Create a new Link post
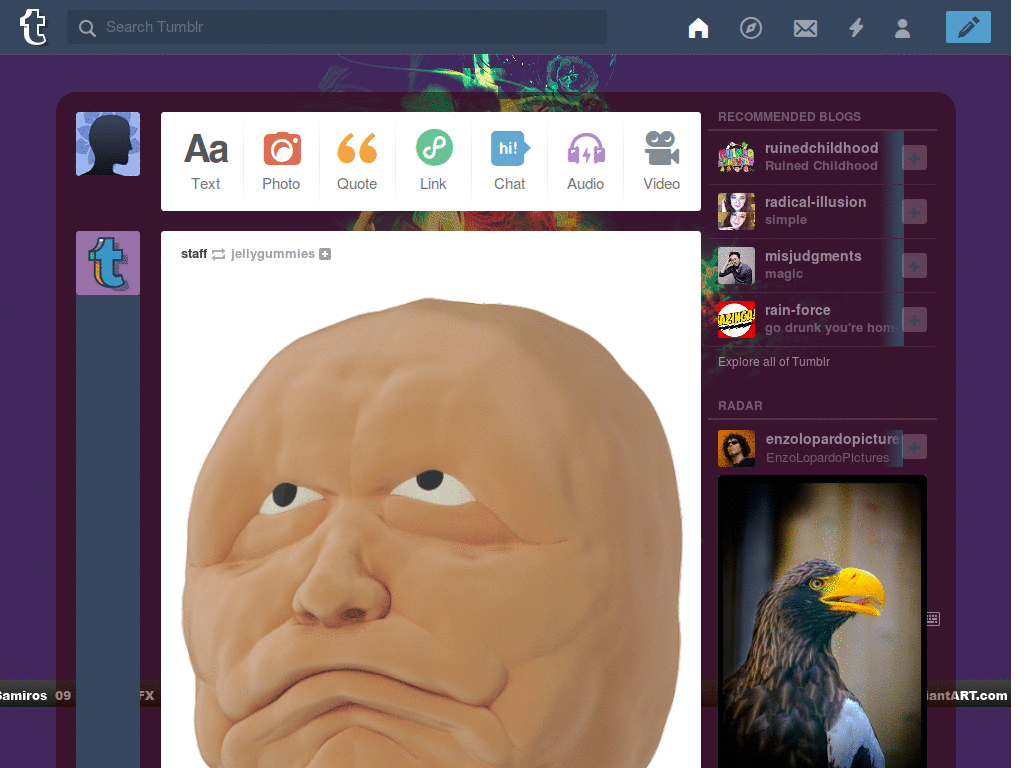The image size is (1024, 768). (433, 161)
